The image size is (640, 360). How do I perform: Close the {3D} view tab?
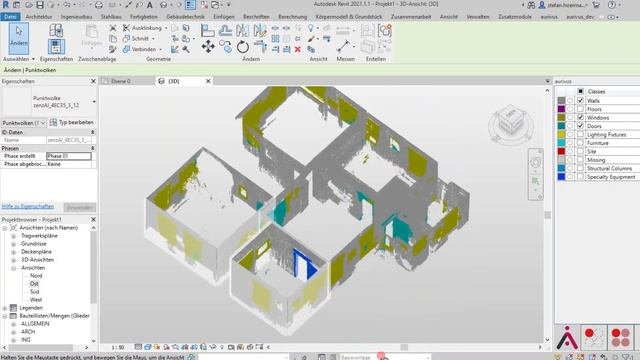pyautogui.click(x=208, y=81)
